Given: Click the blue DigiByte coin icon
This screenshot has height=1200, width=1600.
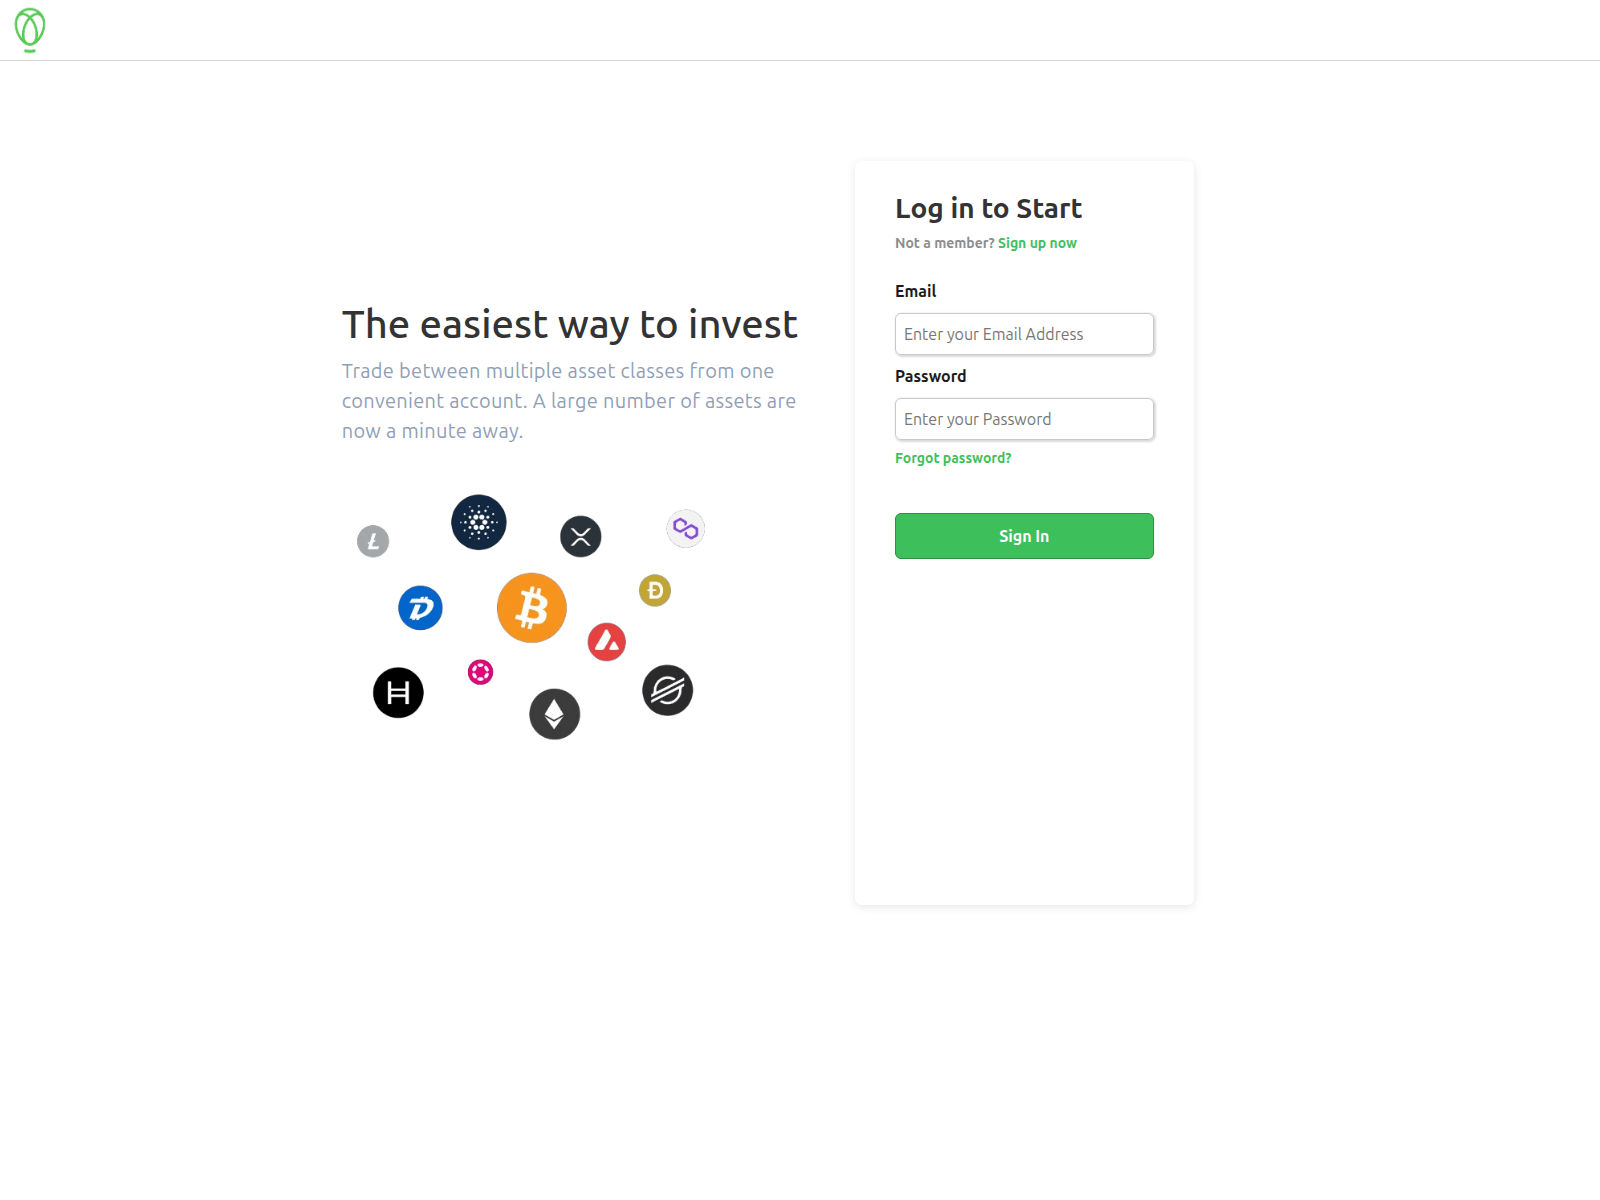Looking at the screenshot, I should coord(421,608).
